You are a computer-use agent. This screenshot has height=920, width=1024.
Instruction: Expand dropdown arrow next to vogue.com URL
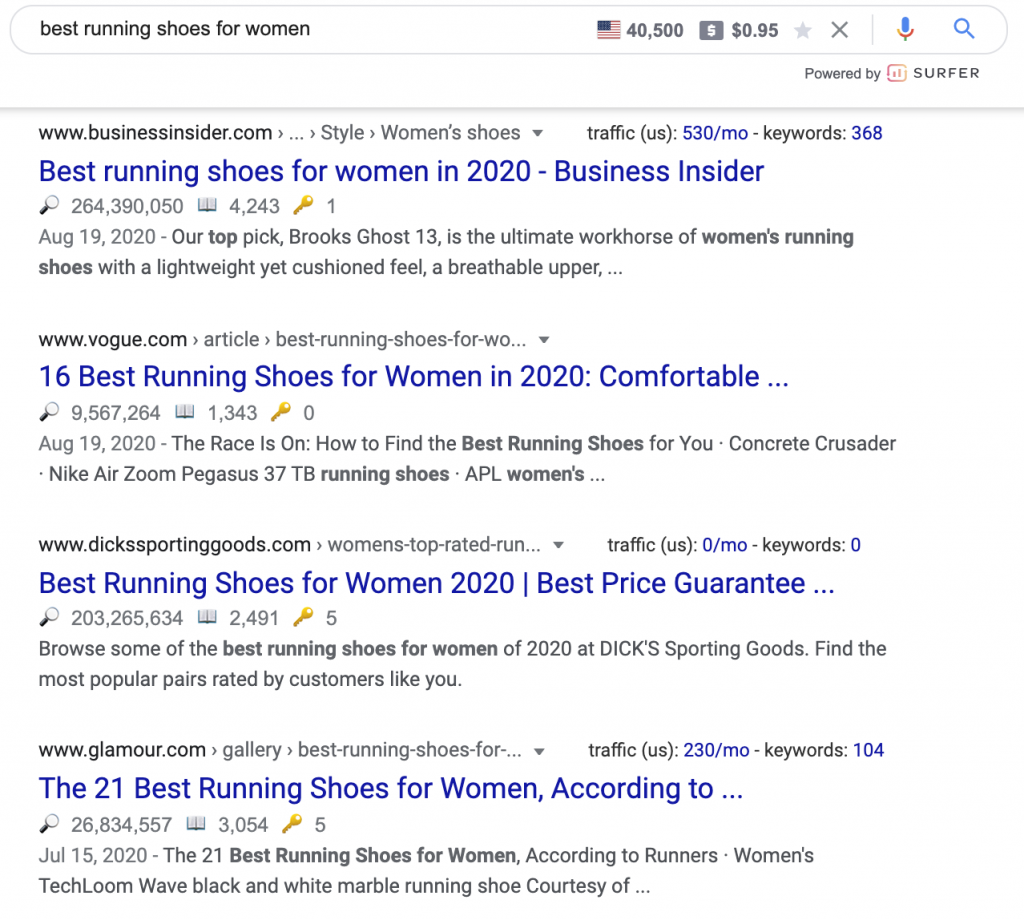click(x=543, y=340)
